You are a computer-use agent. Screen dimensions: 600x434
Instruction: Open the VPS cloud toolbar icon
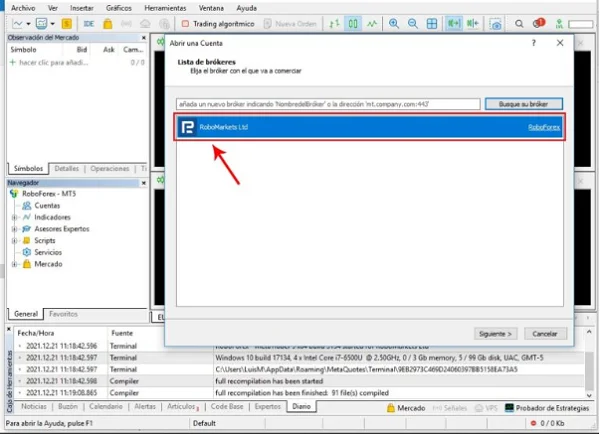coord(145,24)
